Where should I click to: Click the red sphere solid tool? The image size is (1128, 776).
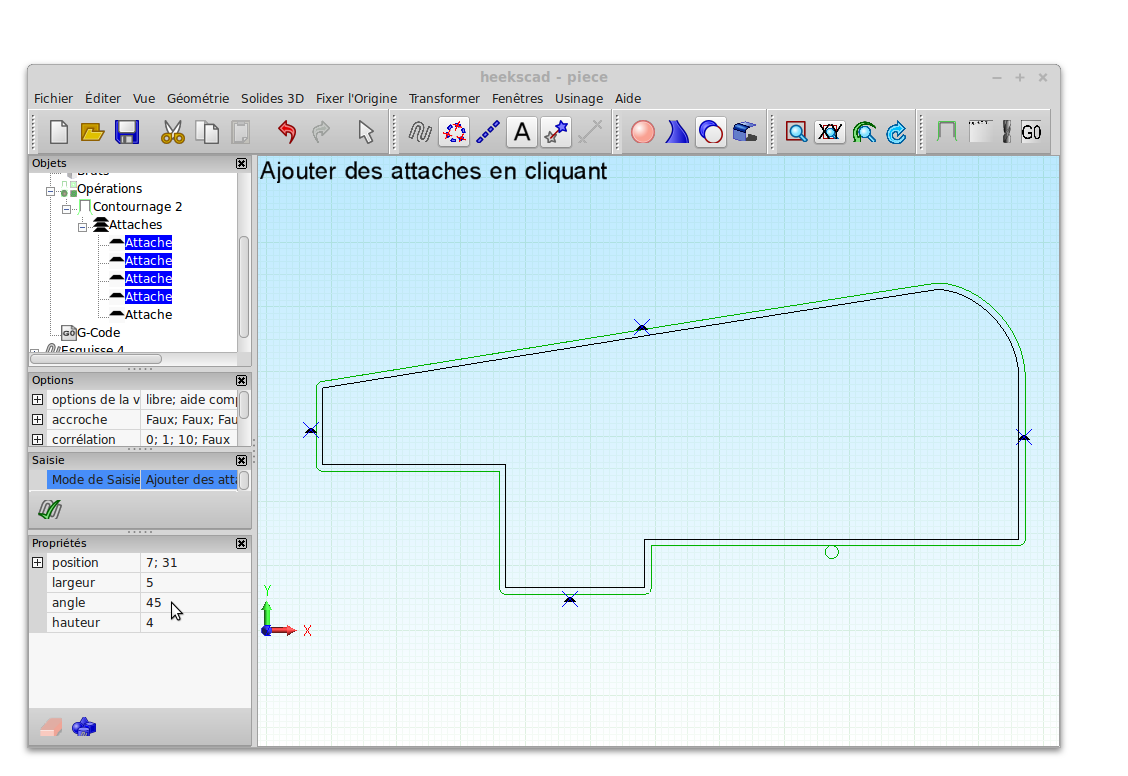pyautogui.click(x=643, y=132)
